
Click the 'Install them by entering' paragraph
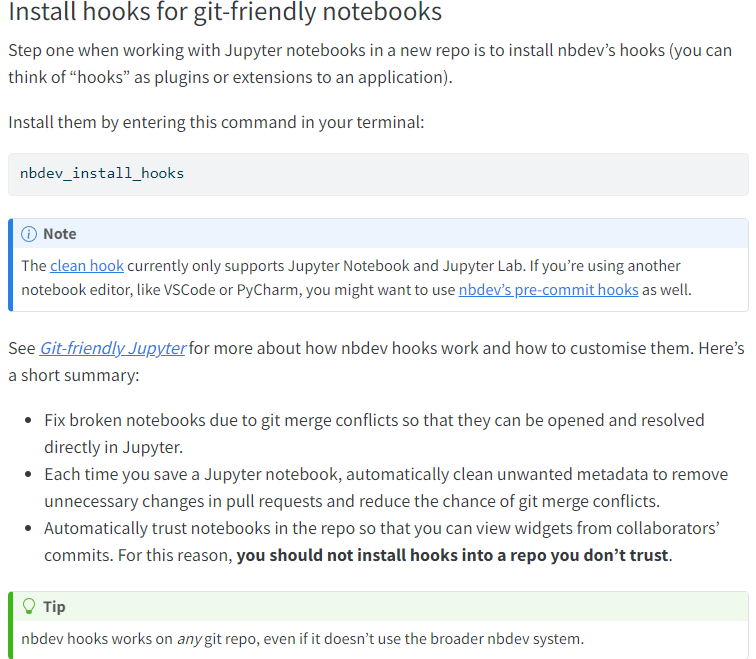click(216, 122)
